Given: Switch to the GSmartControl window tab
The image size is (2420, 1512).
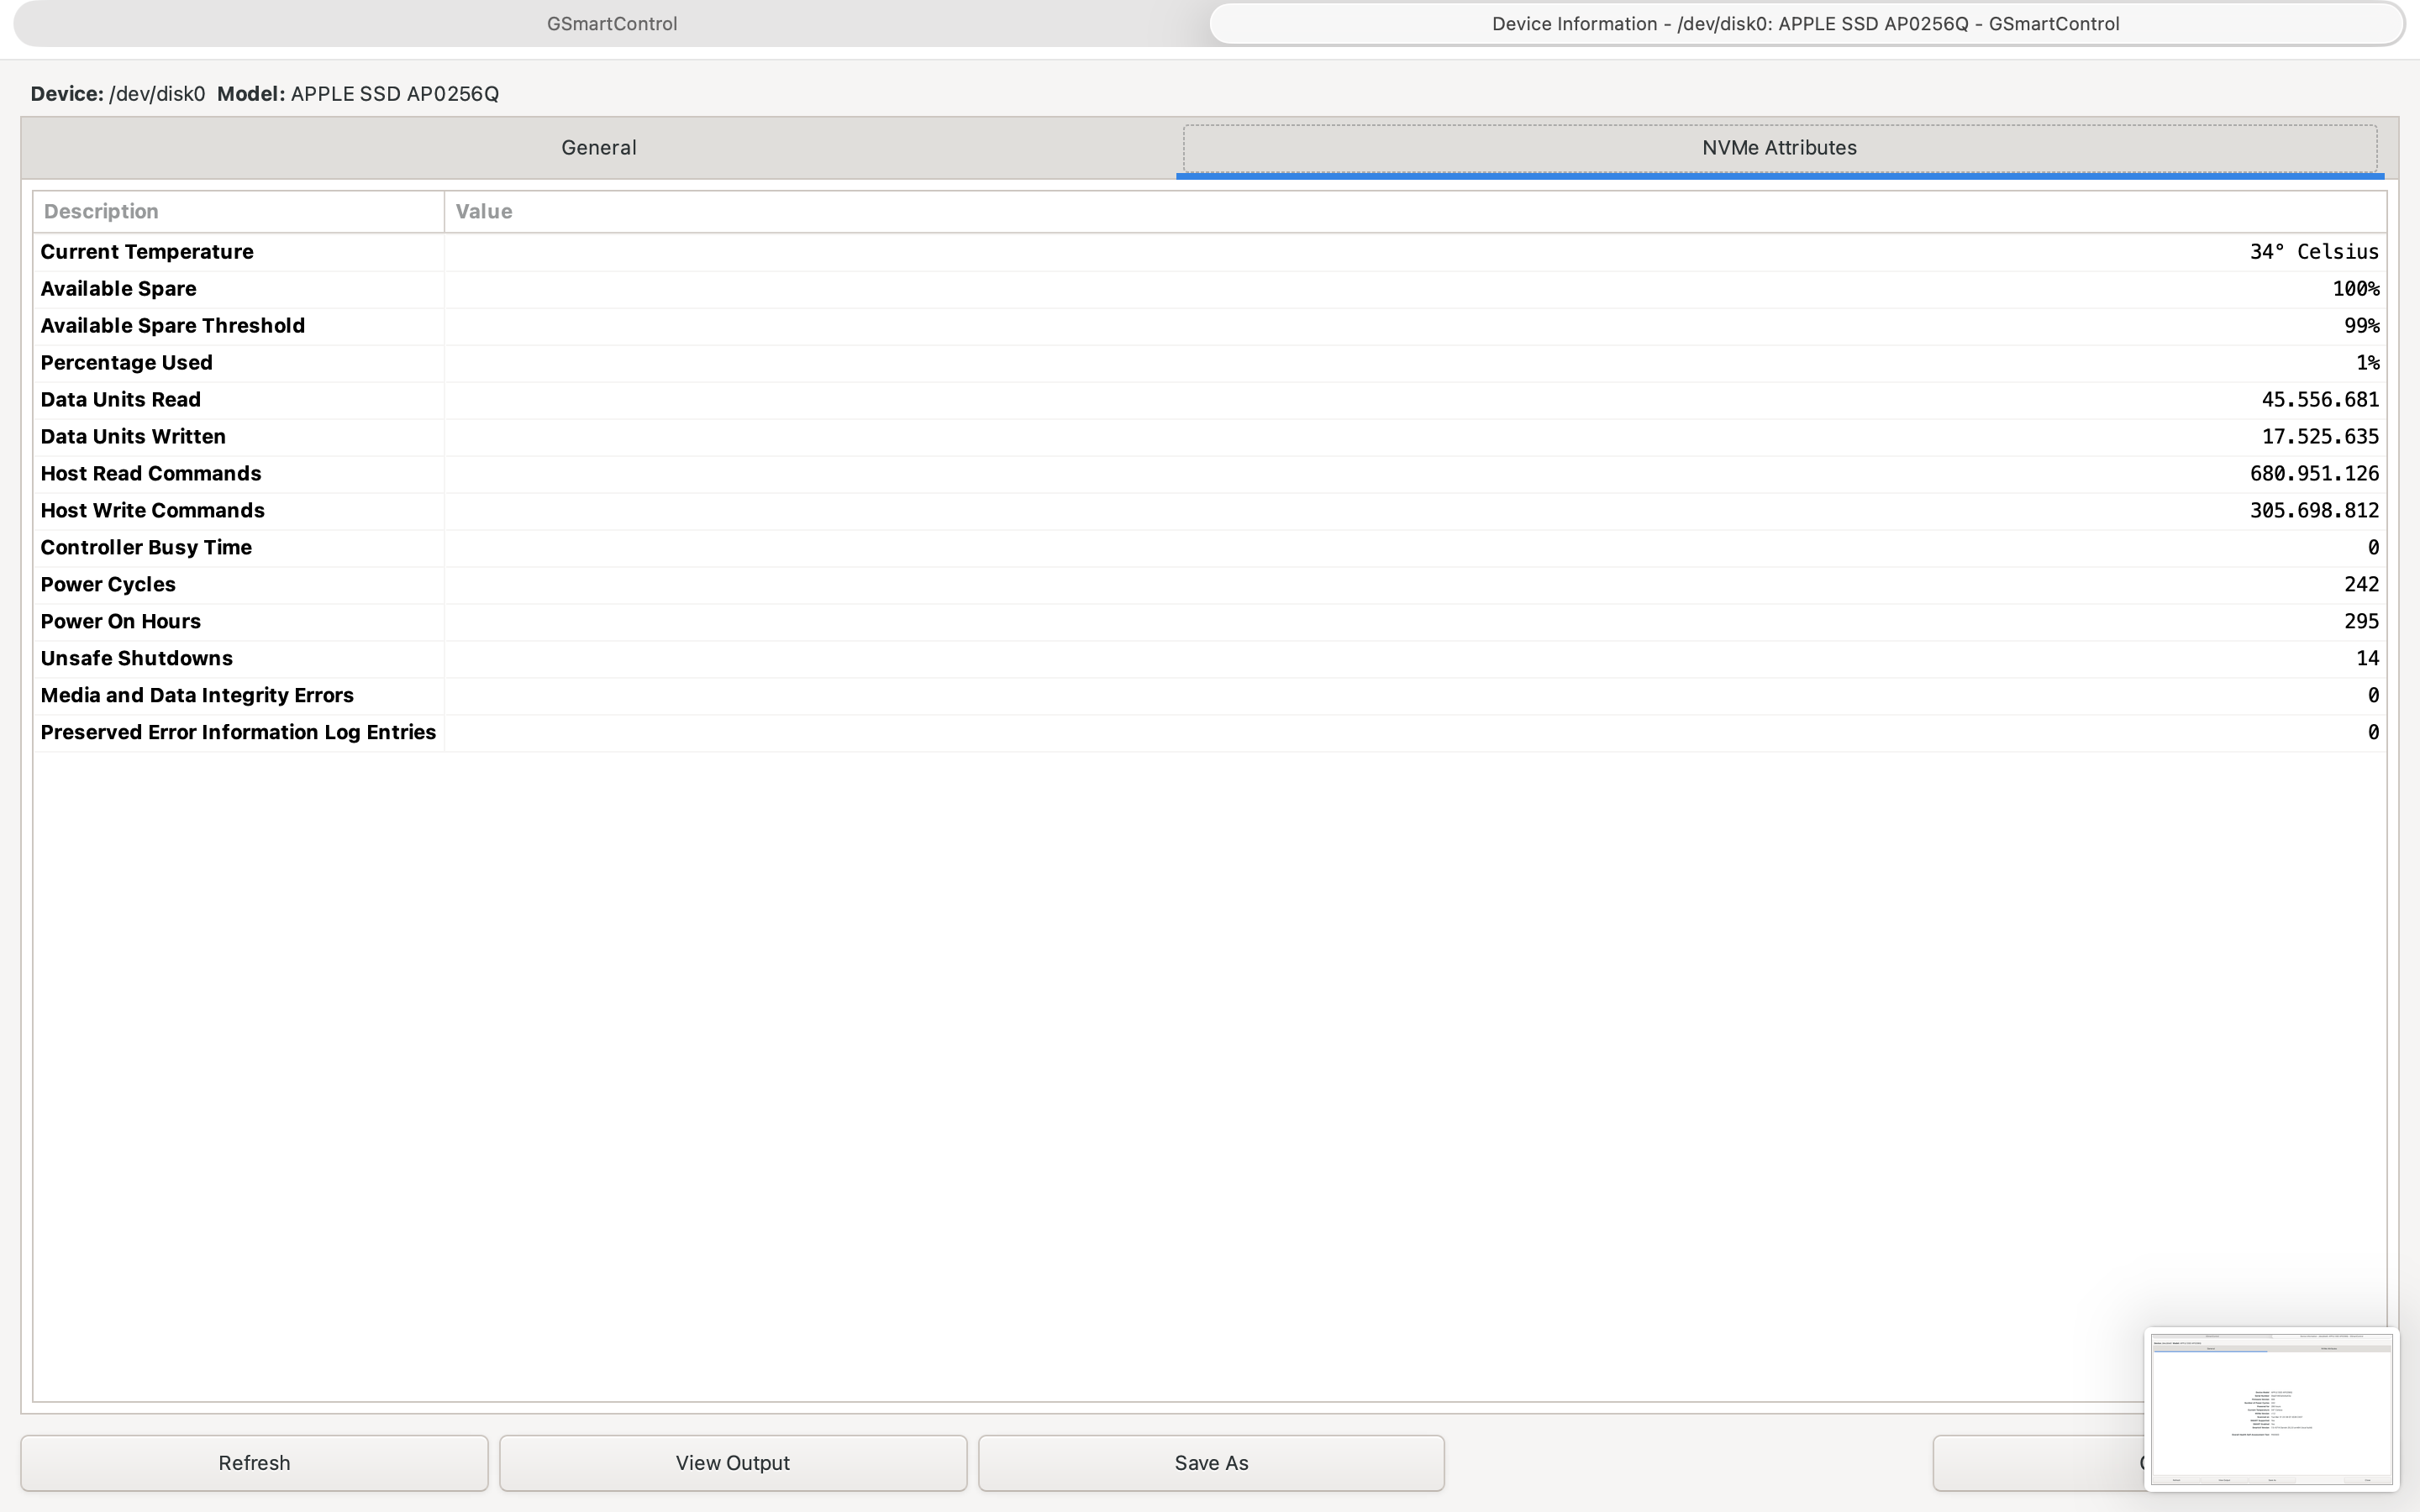Looking at the screenshot, I should pos(611,24).
